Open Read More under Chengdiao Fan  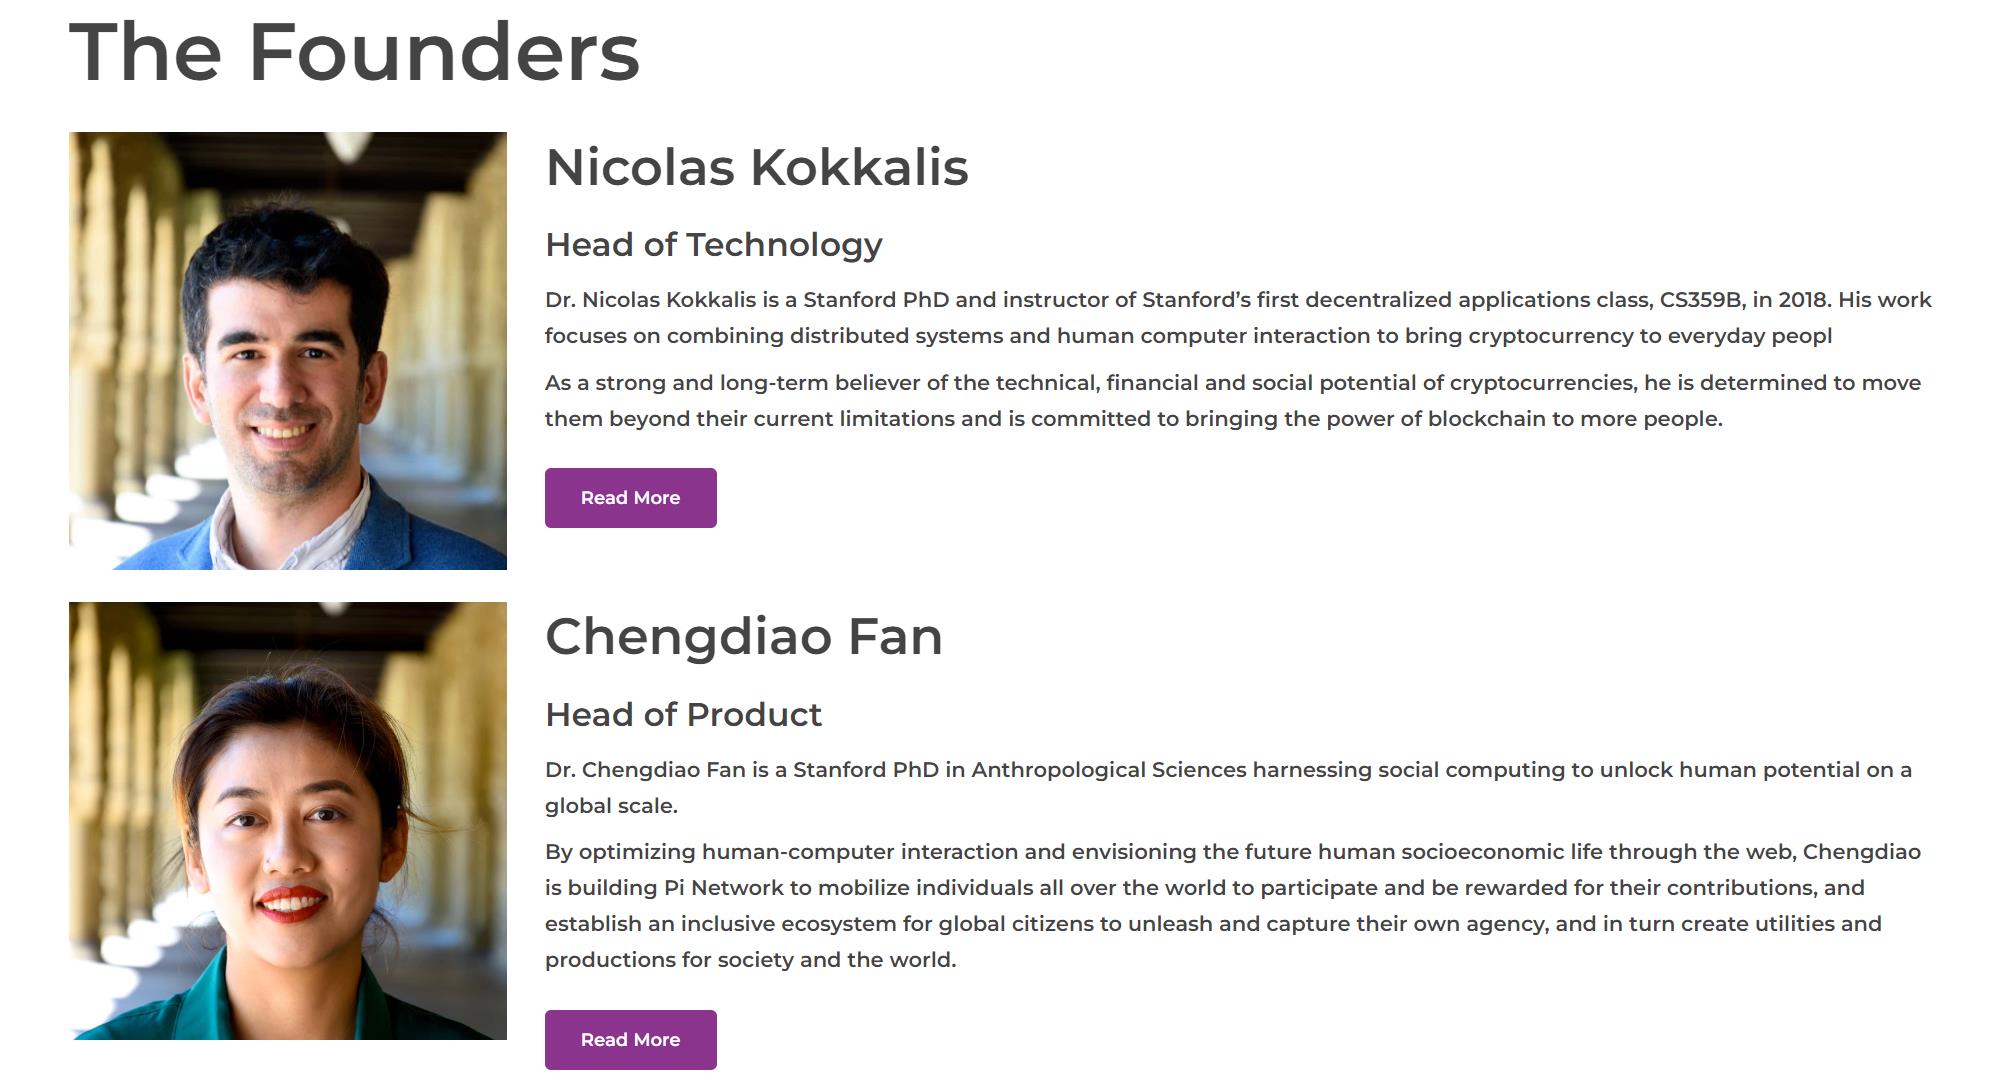pos(630,1040)
